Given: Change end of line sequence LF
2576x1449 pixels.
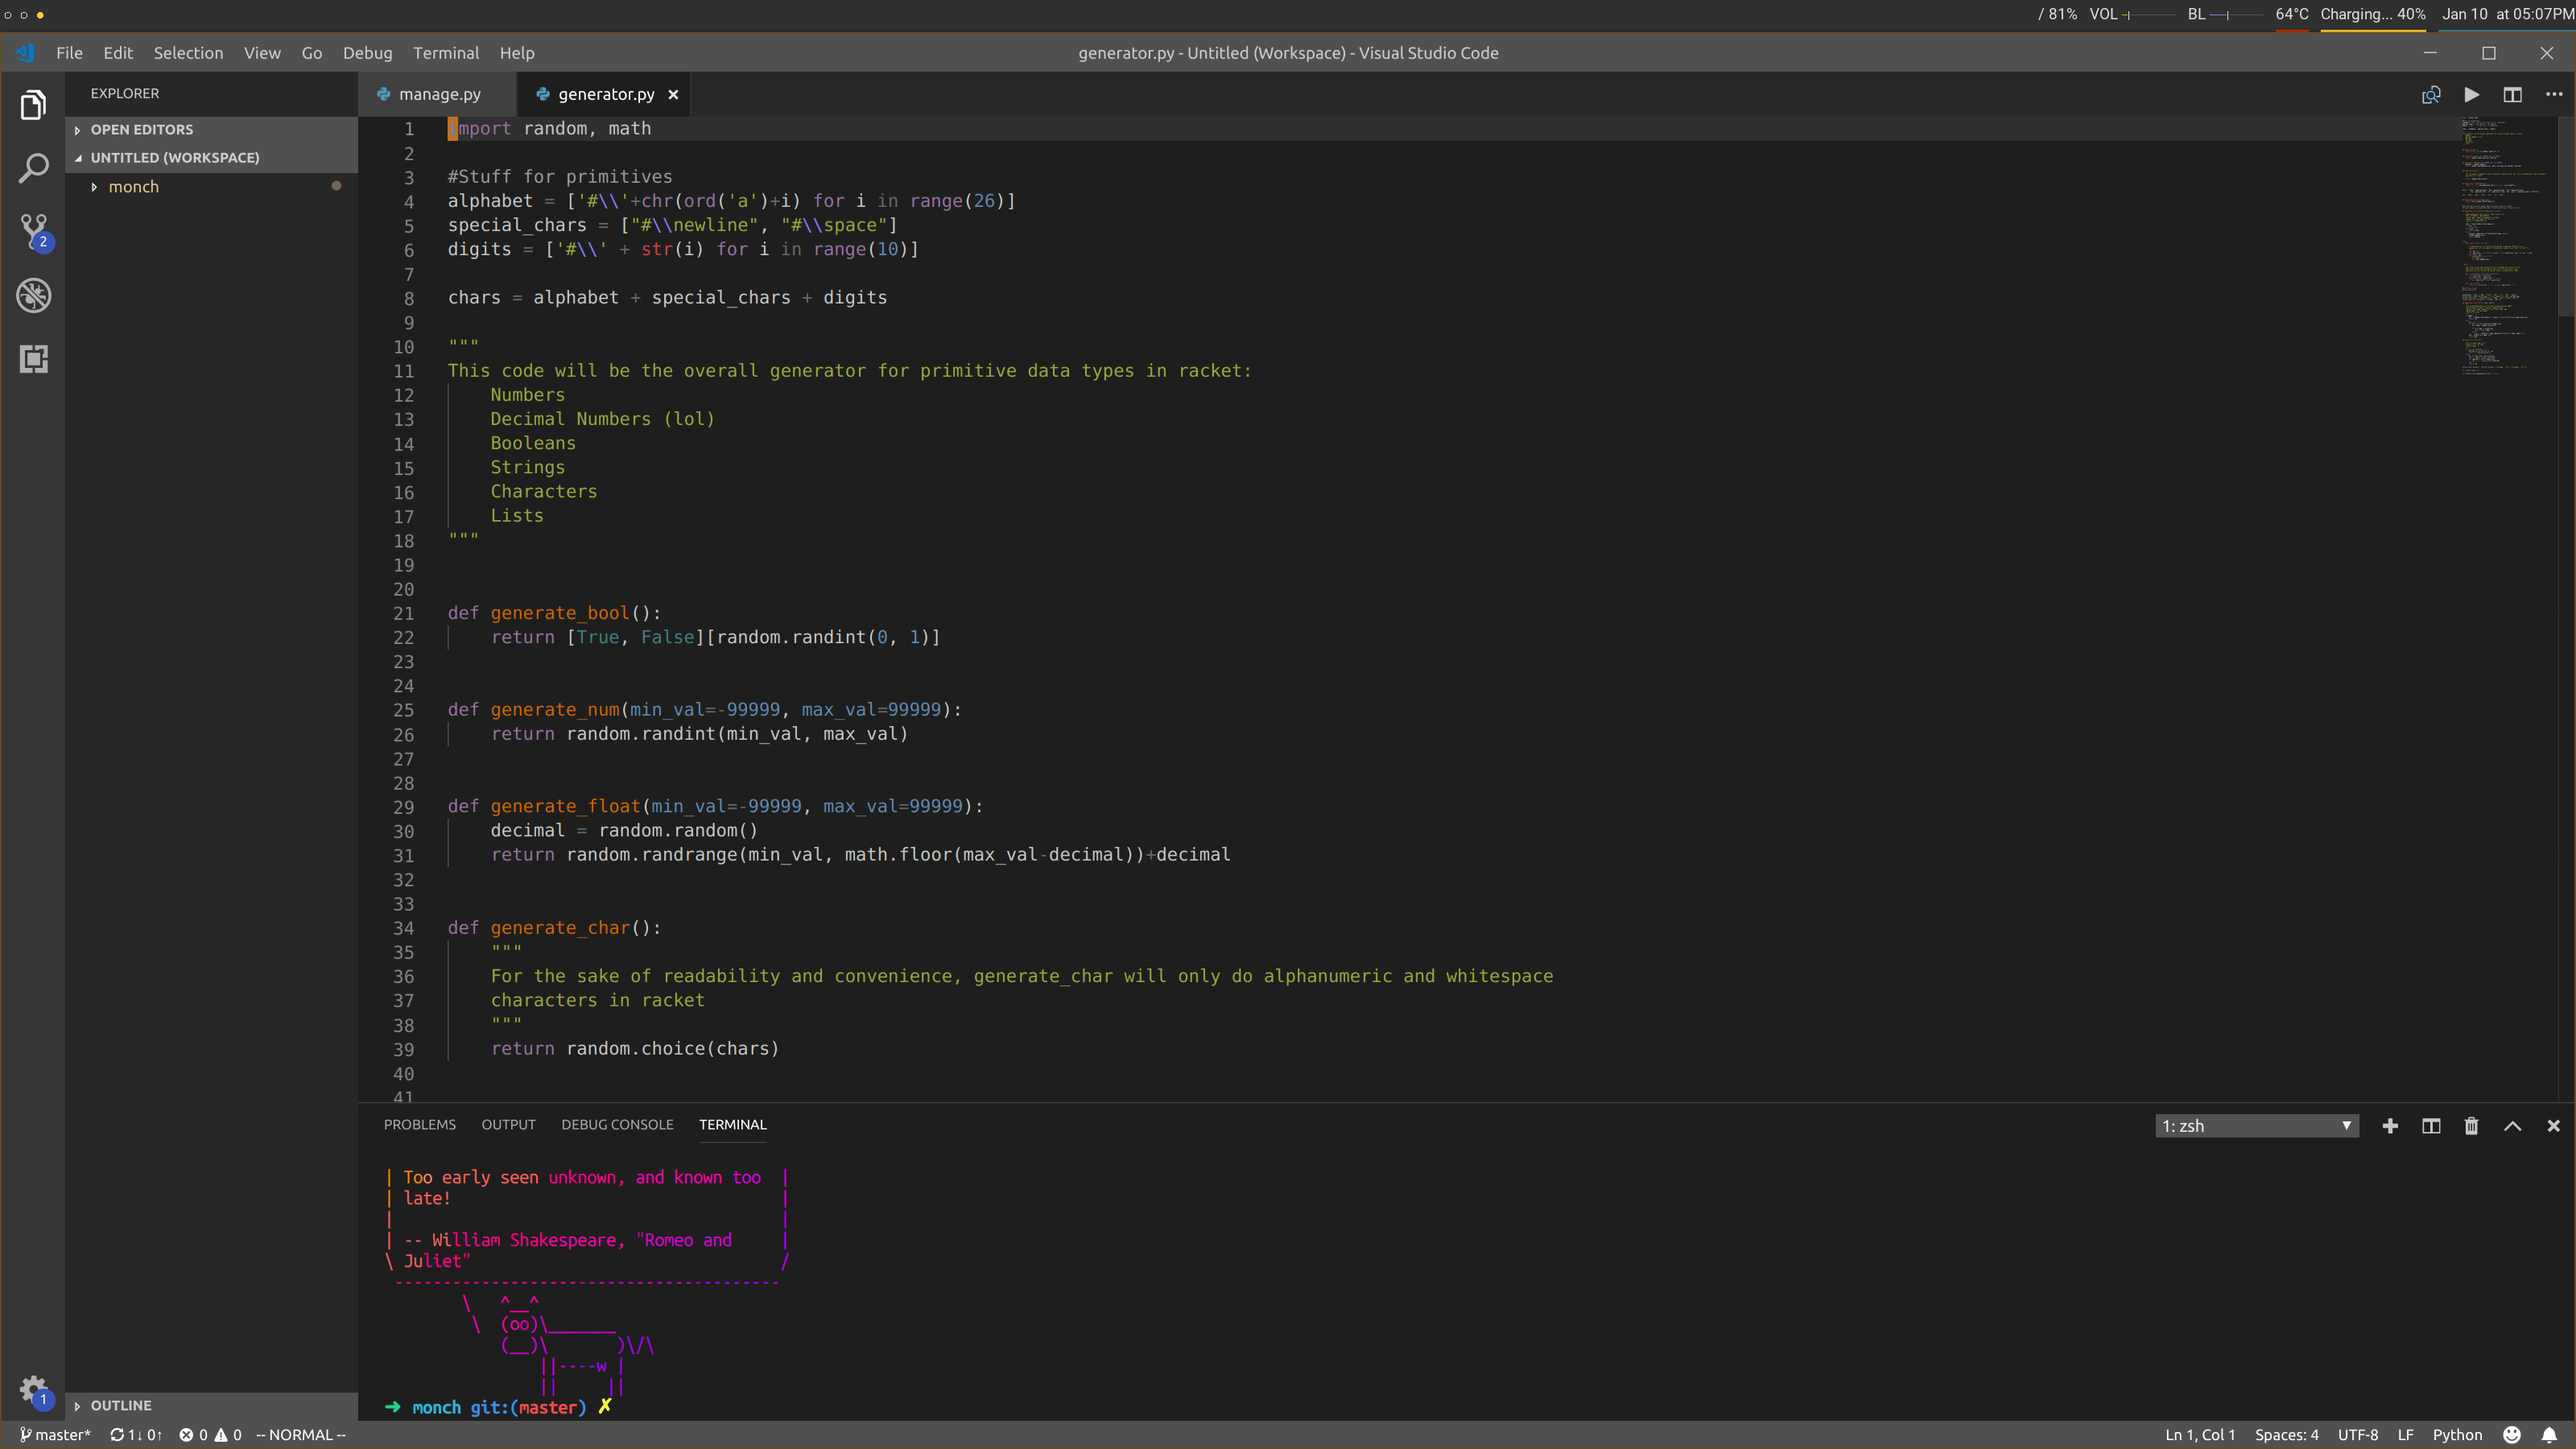Looking at the screenshot, I should (x=2406, y=1435).
